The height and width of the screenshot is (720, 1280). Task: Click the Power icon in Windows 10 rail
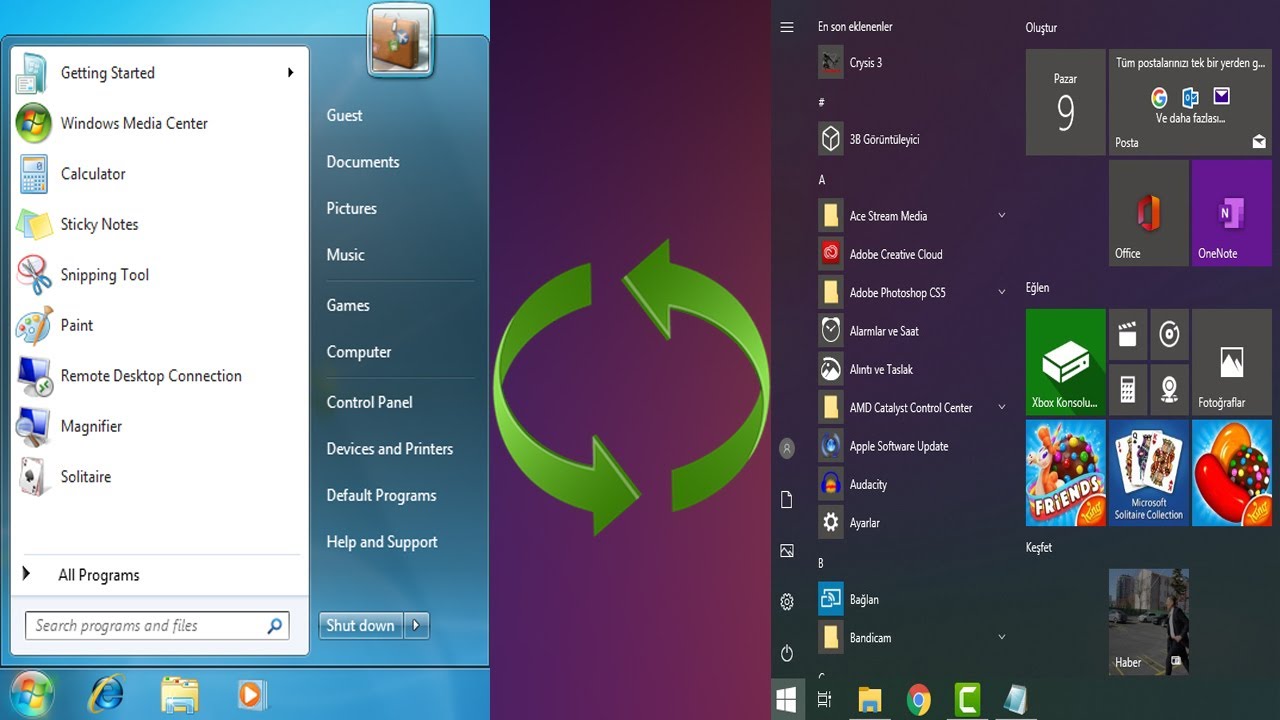point(787,653)
